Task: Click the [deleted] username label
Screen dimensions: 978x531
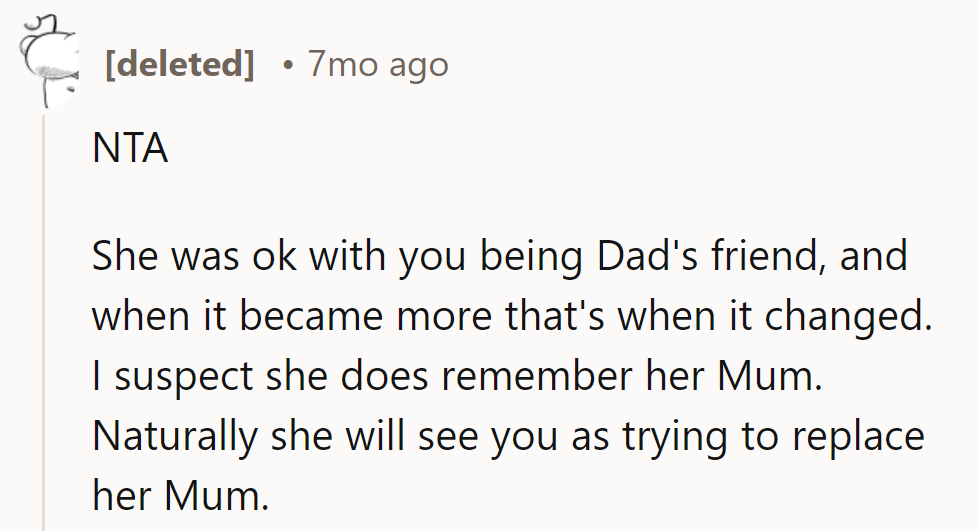Action: [x=179, y=66]
